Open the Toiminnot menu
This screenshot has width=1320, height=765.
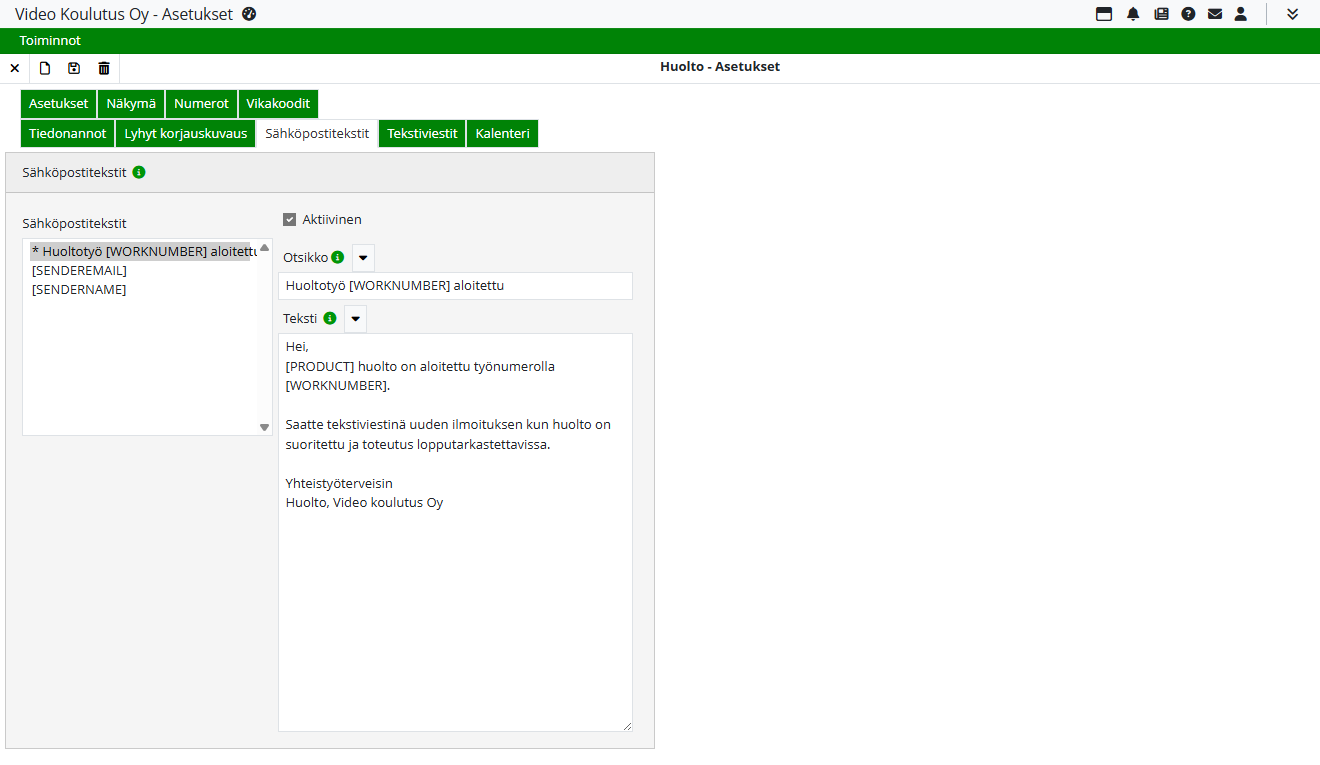point(50,41)
